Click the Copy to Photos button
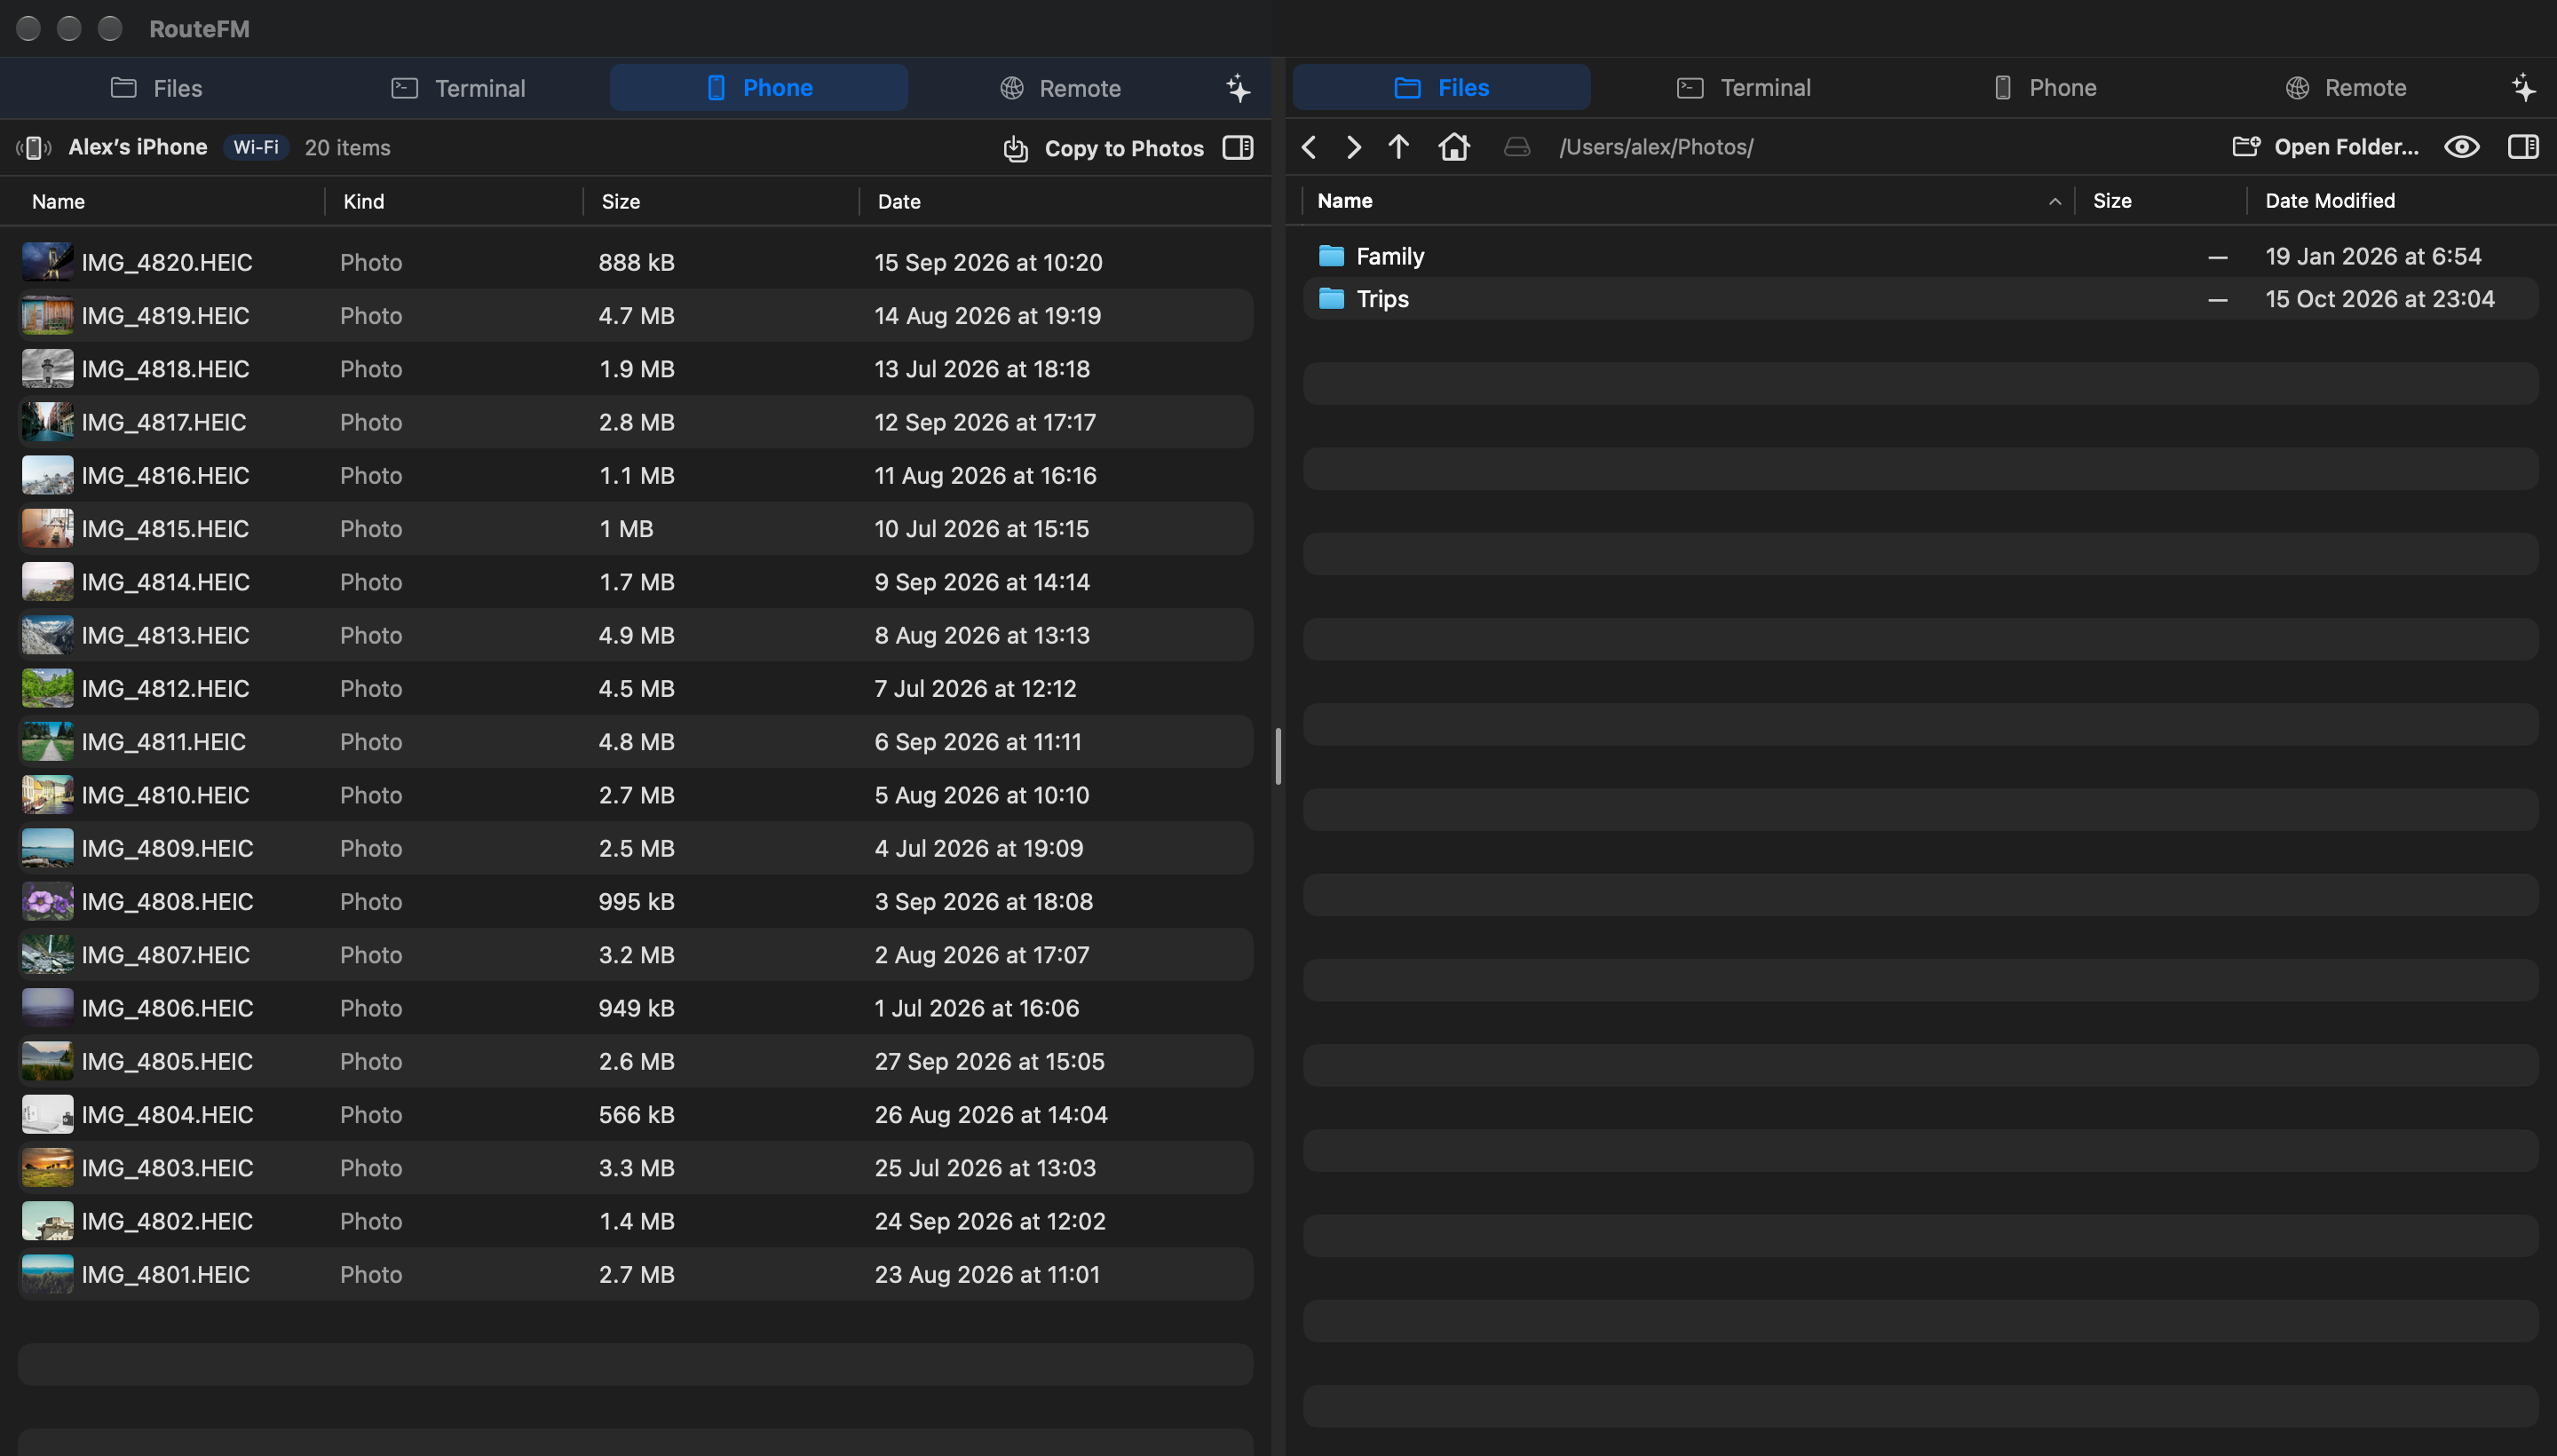2557x1456 pixels. (x=1103, y=148)
